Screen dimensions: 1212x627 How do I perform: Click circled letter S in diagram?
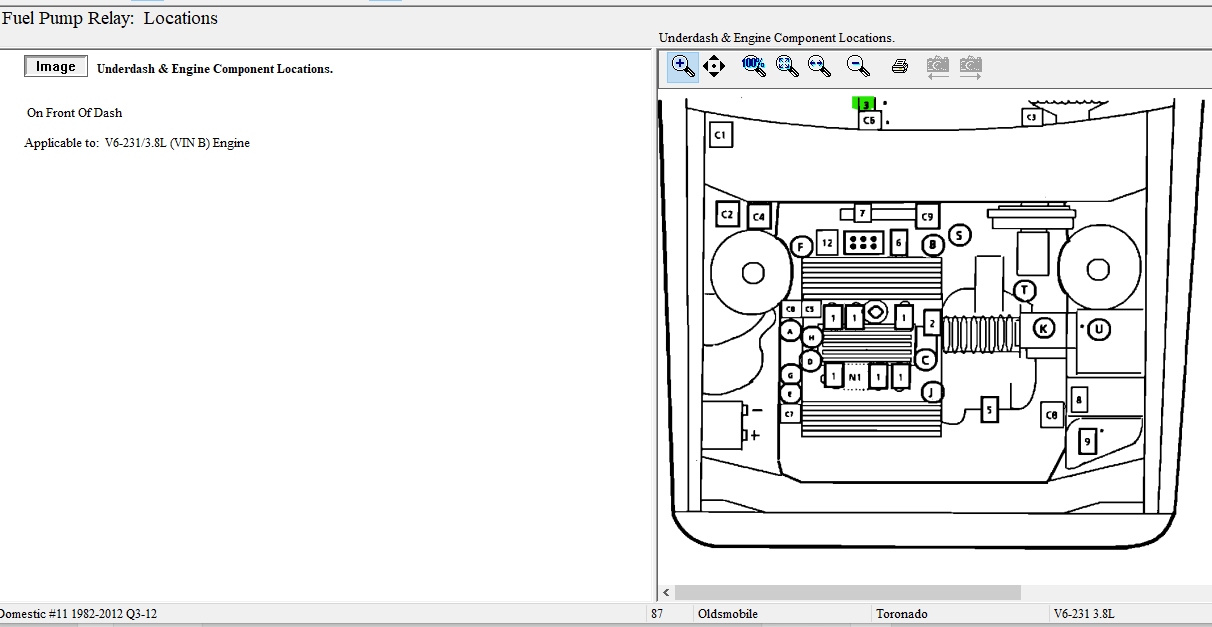point(959,235)
